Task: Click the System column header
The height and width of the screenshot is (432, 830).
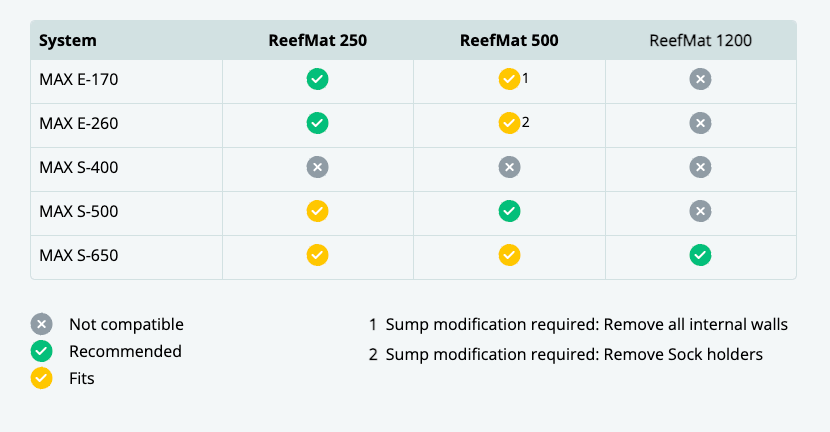Action: [x=68, y=41]
